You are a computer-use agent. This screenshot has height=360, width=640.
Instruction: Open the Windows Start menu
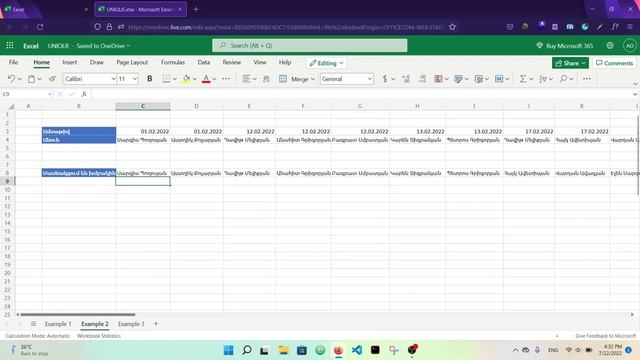[x=229, y=350]
